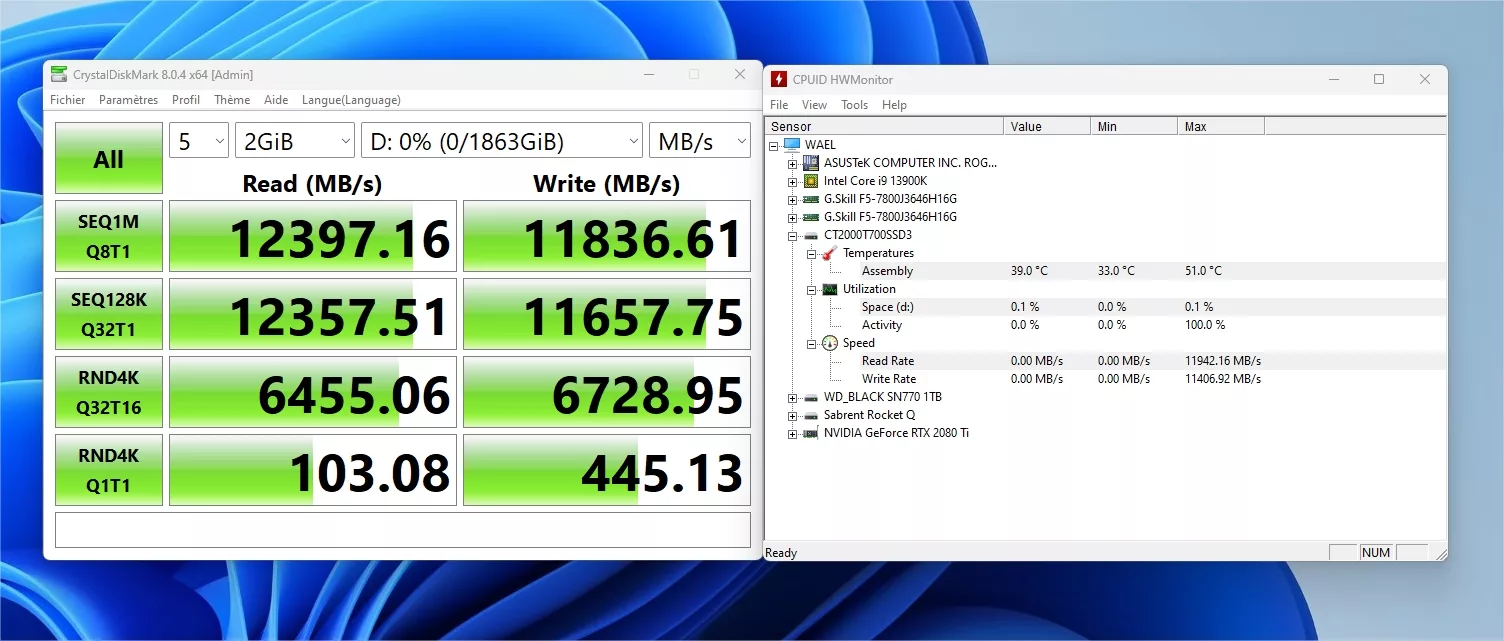Open the 2GiB test size dropdown
Screen dimensions: 1504x641
[x=295, y=141]
